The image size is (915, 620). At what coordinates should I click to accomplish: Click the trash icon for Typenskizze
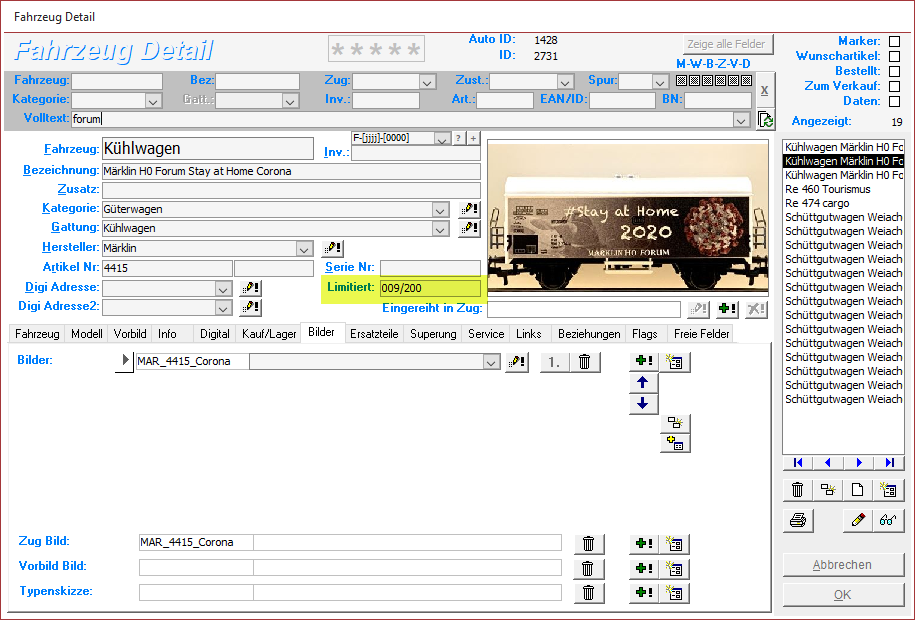589,593
